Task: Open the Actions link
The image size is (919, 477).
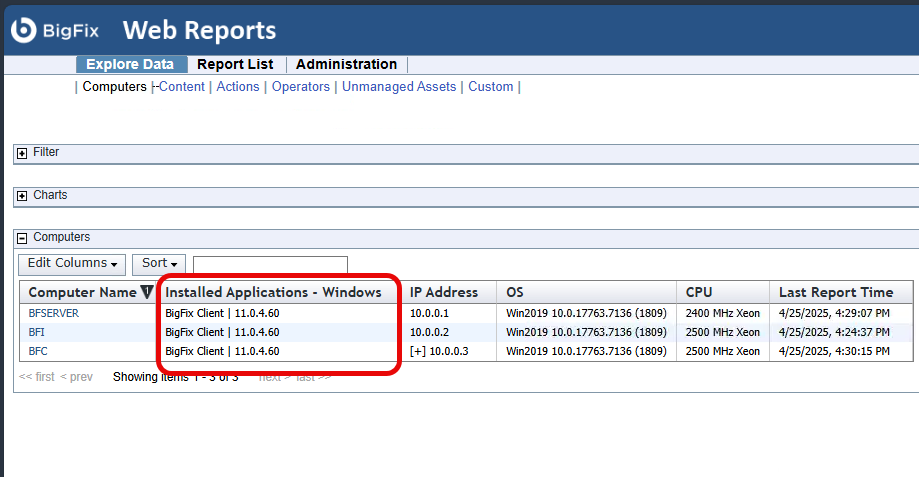Action: (x=238, y=87)
